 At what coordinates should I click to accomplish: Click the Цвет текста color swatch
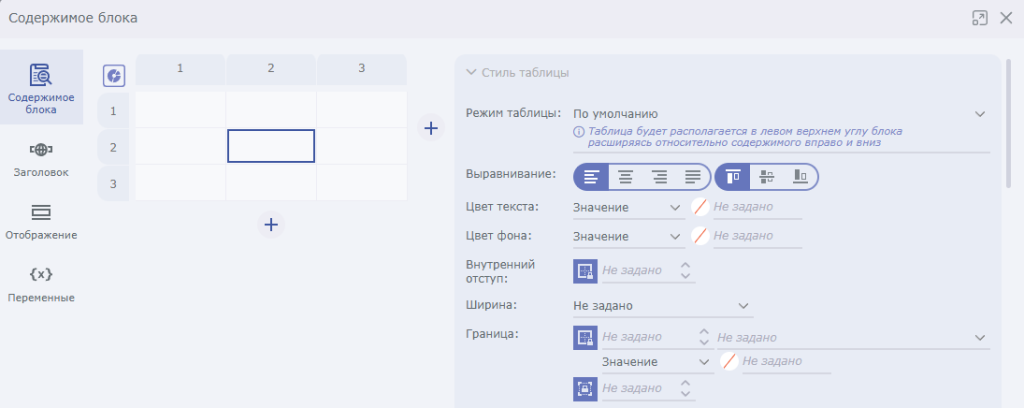click(x=702, y=208)
